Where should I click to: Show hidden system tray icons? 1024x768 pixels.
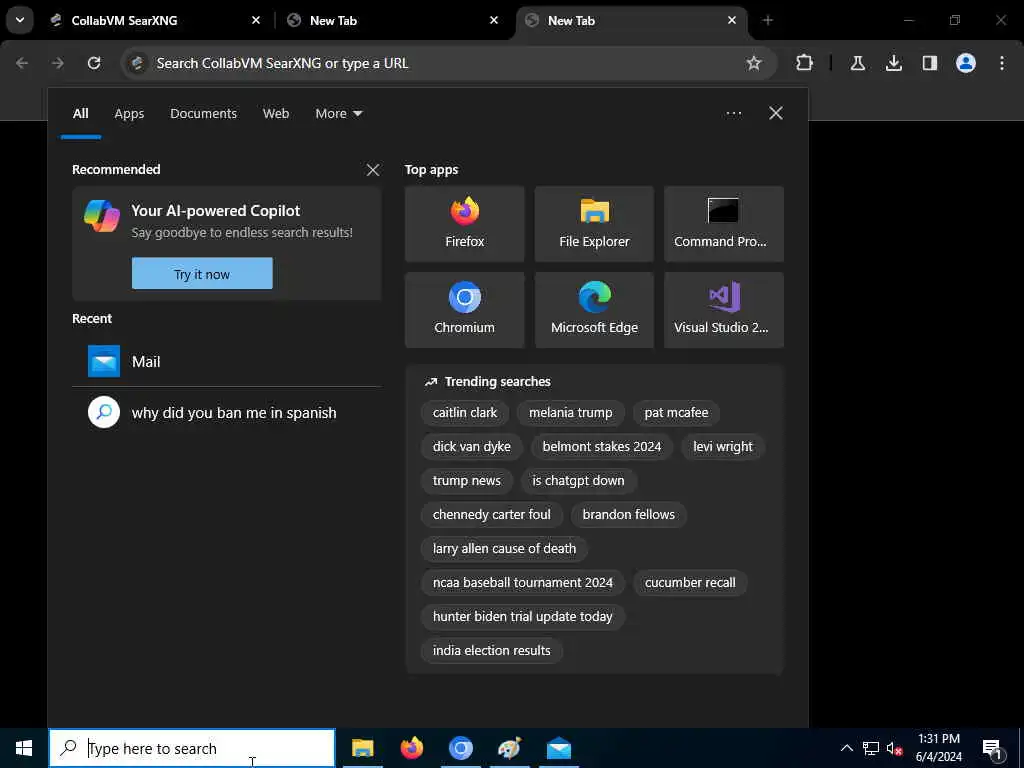click(846, 748)
